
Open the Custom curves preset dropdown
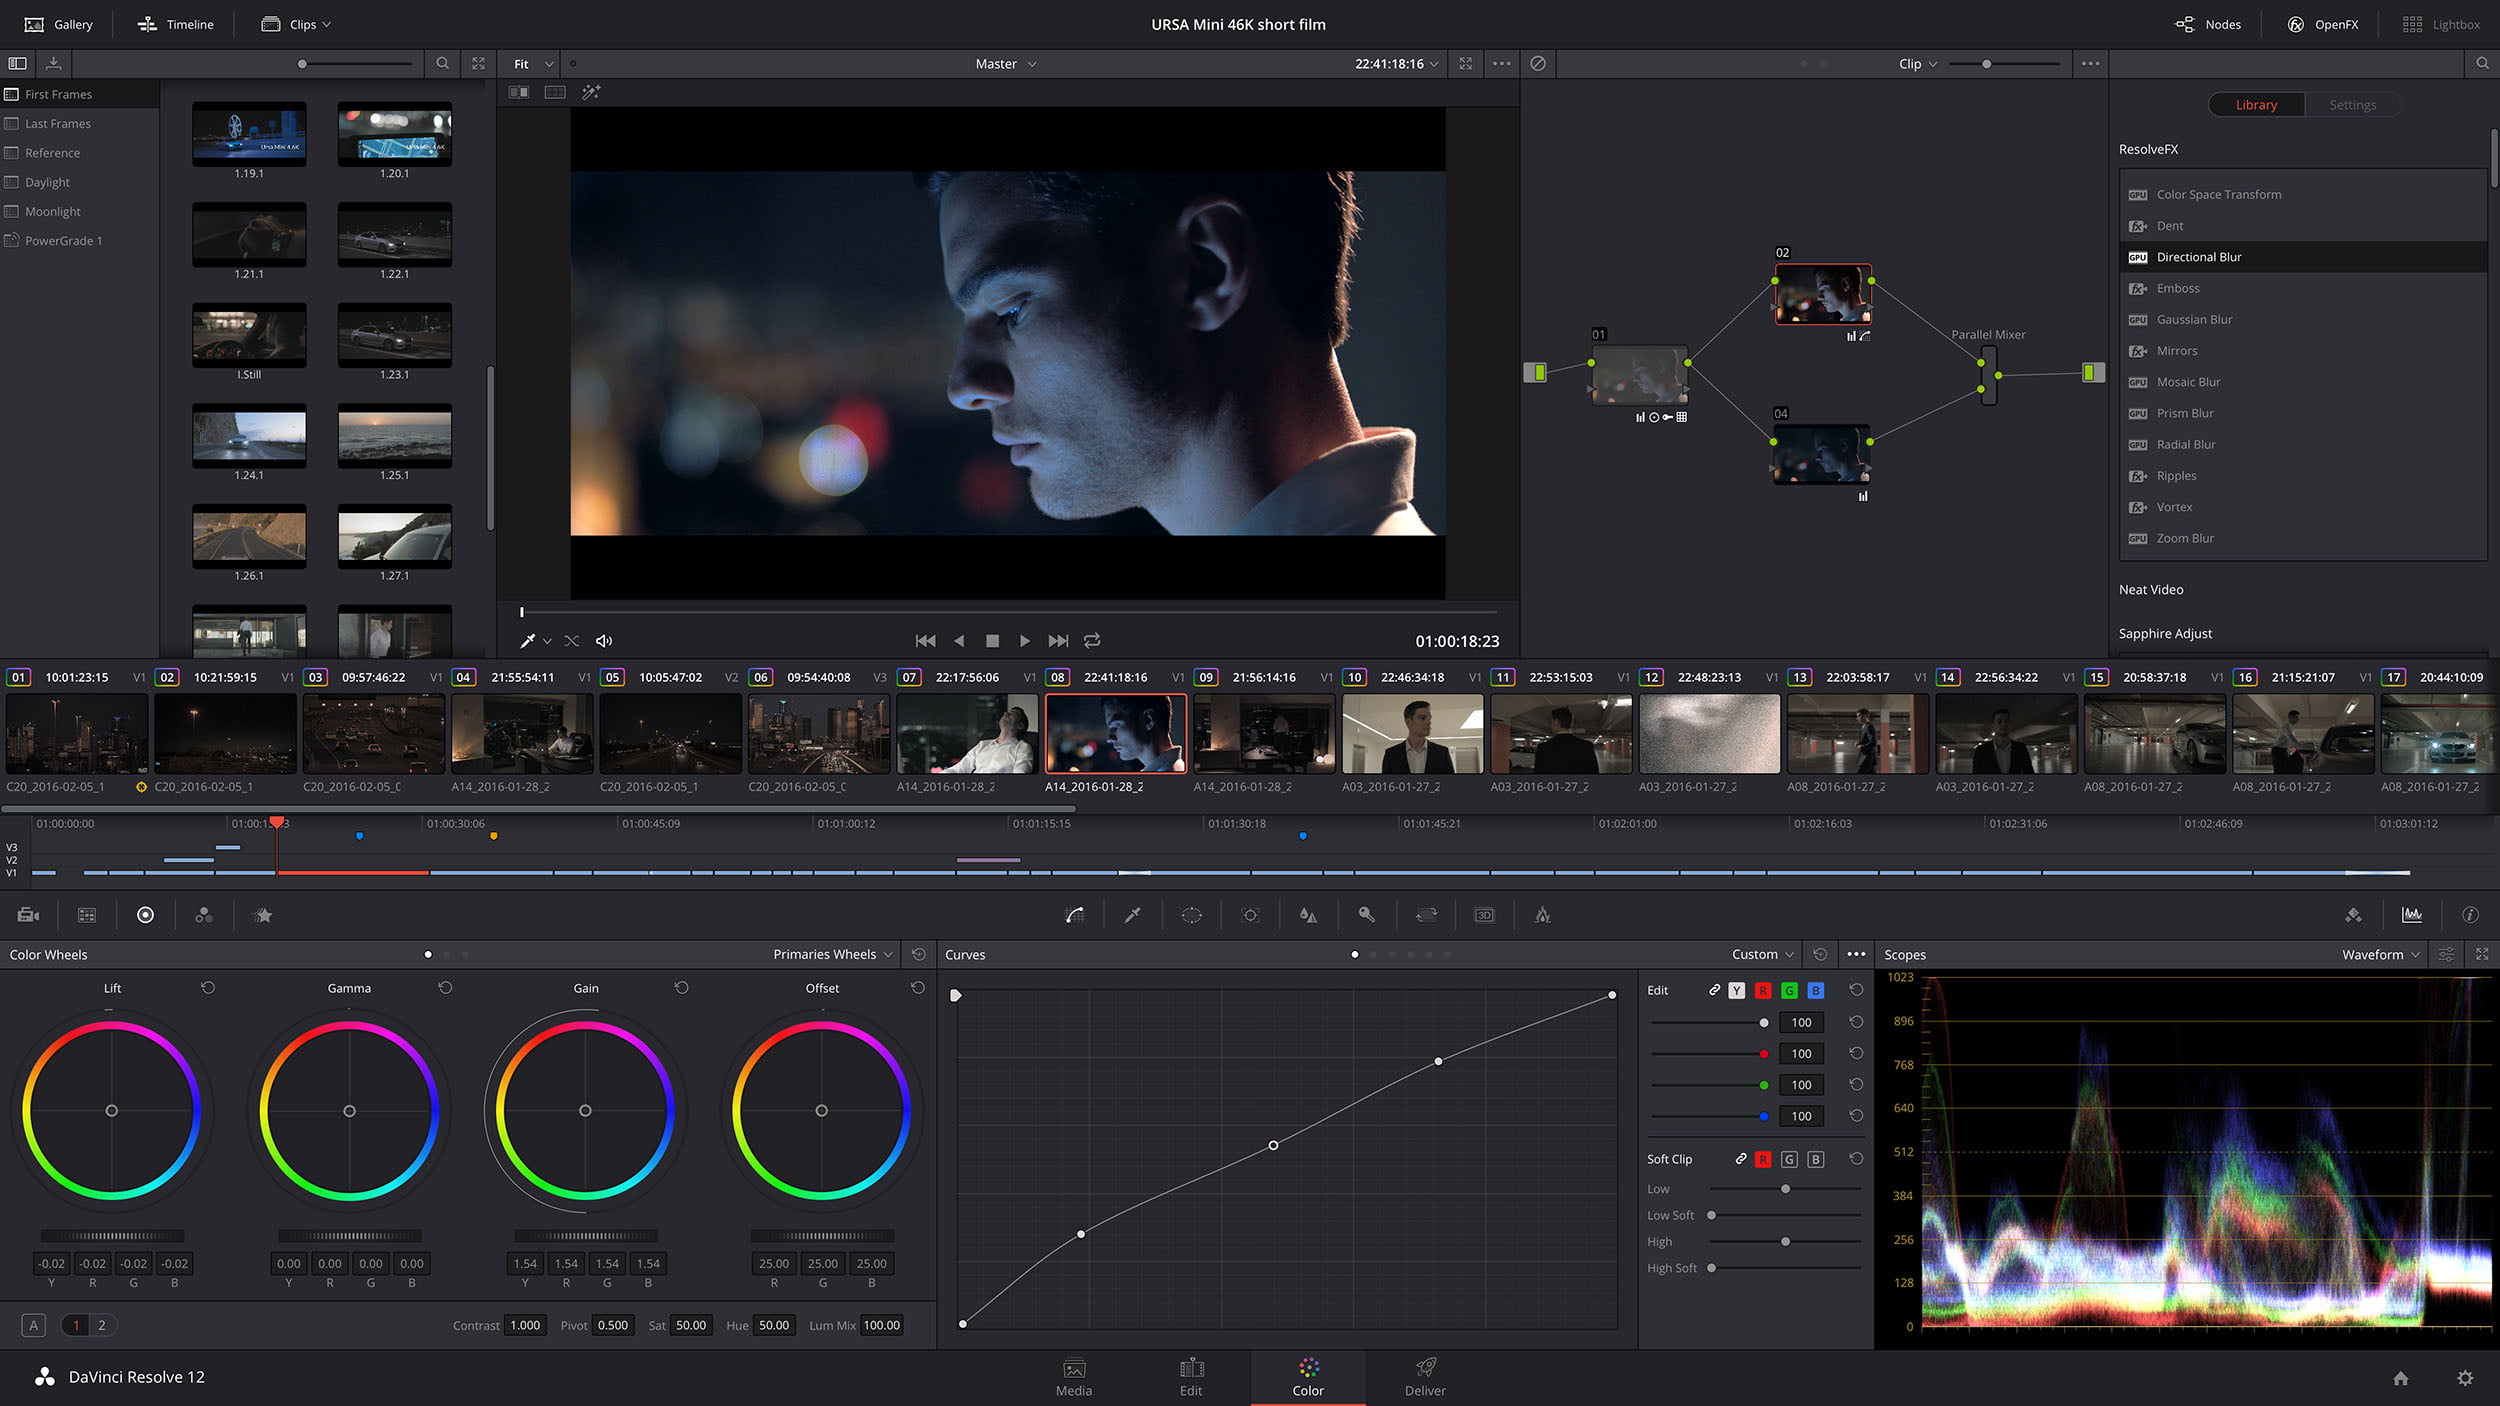(x=1760, y=955)
